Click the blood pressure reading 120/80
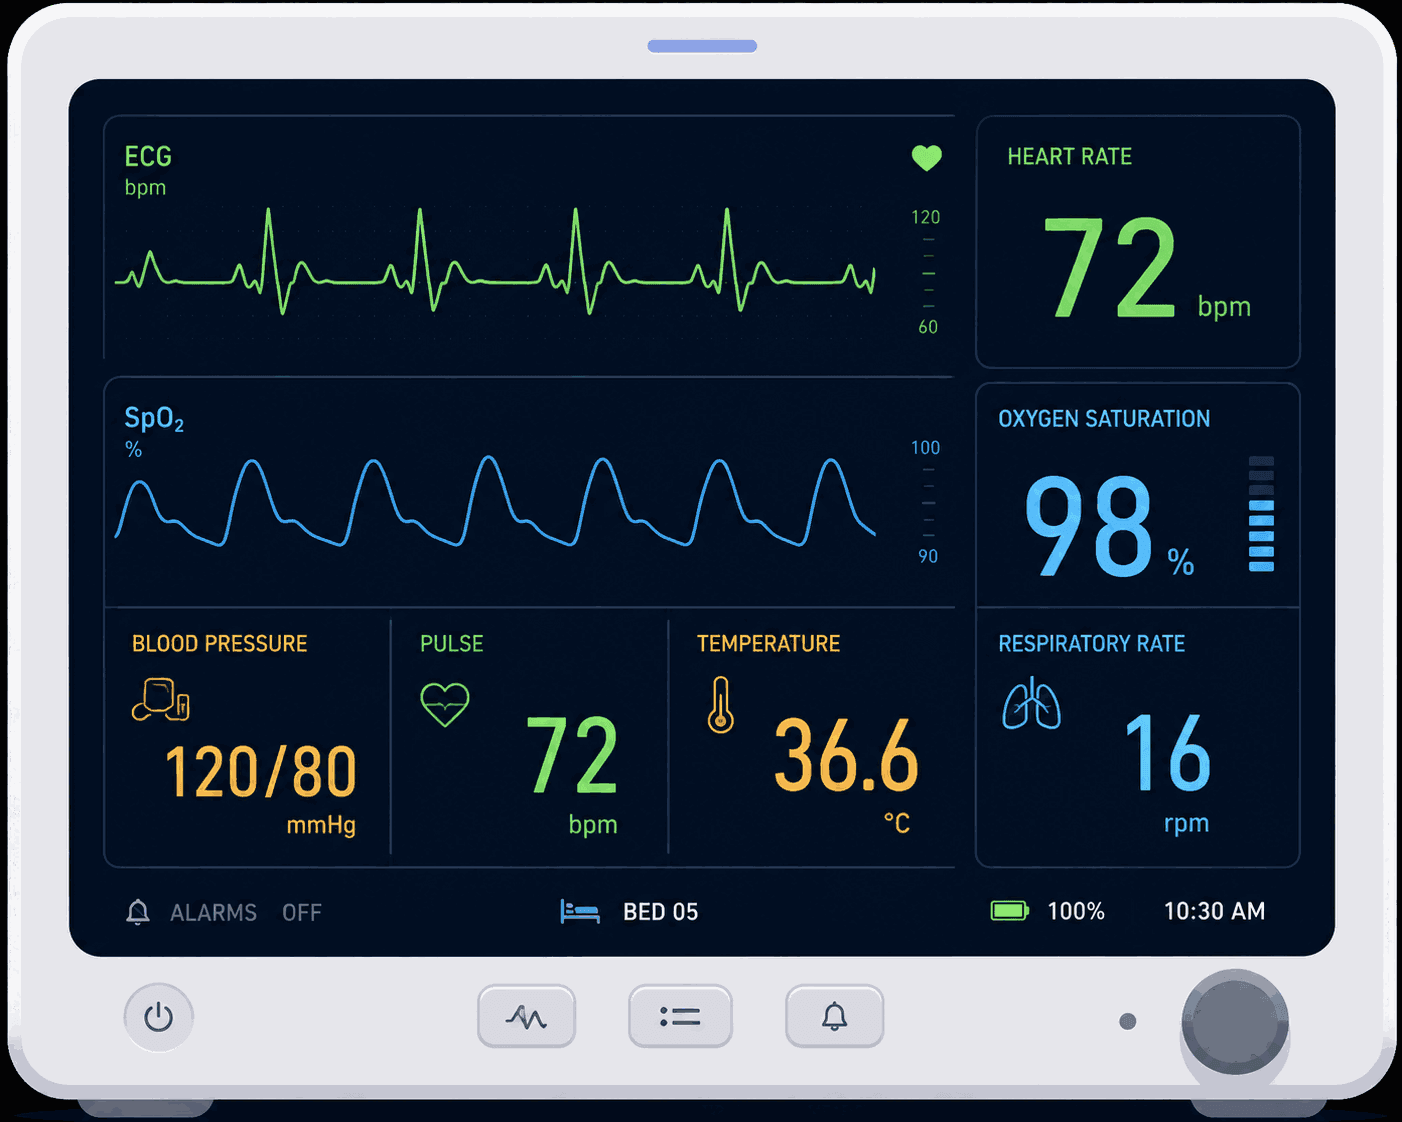The image size is (1402, 1122). pos(260,773)
